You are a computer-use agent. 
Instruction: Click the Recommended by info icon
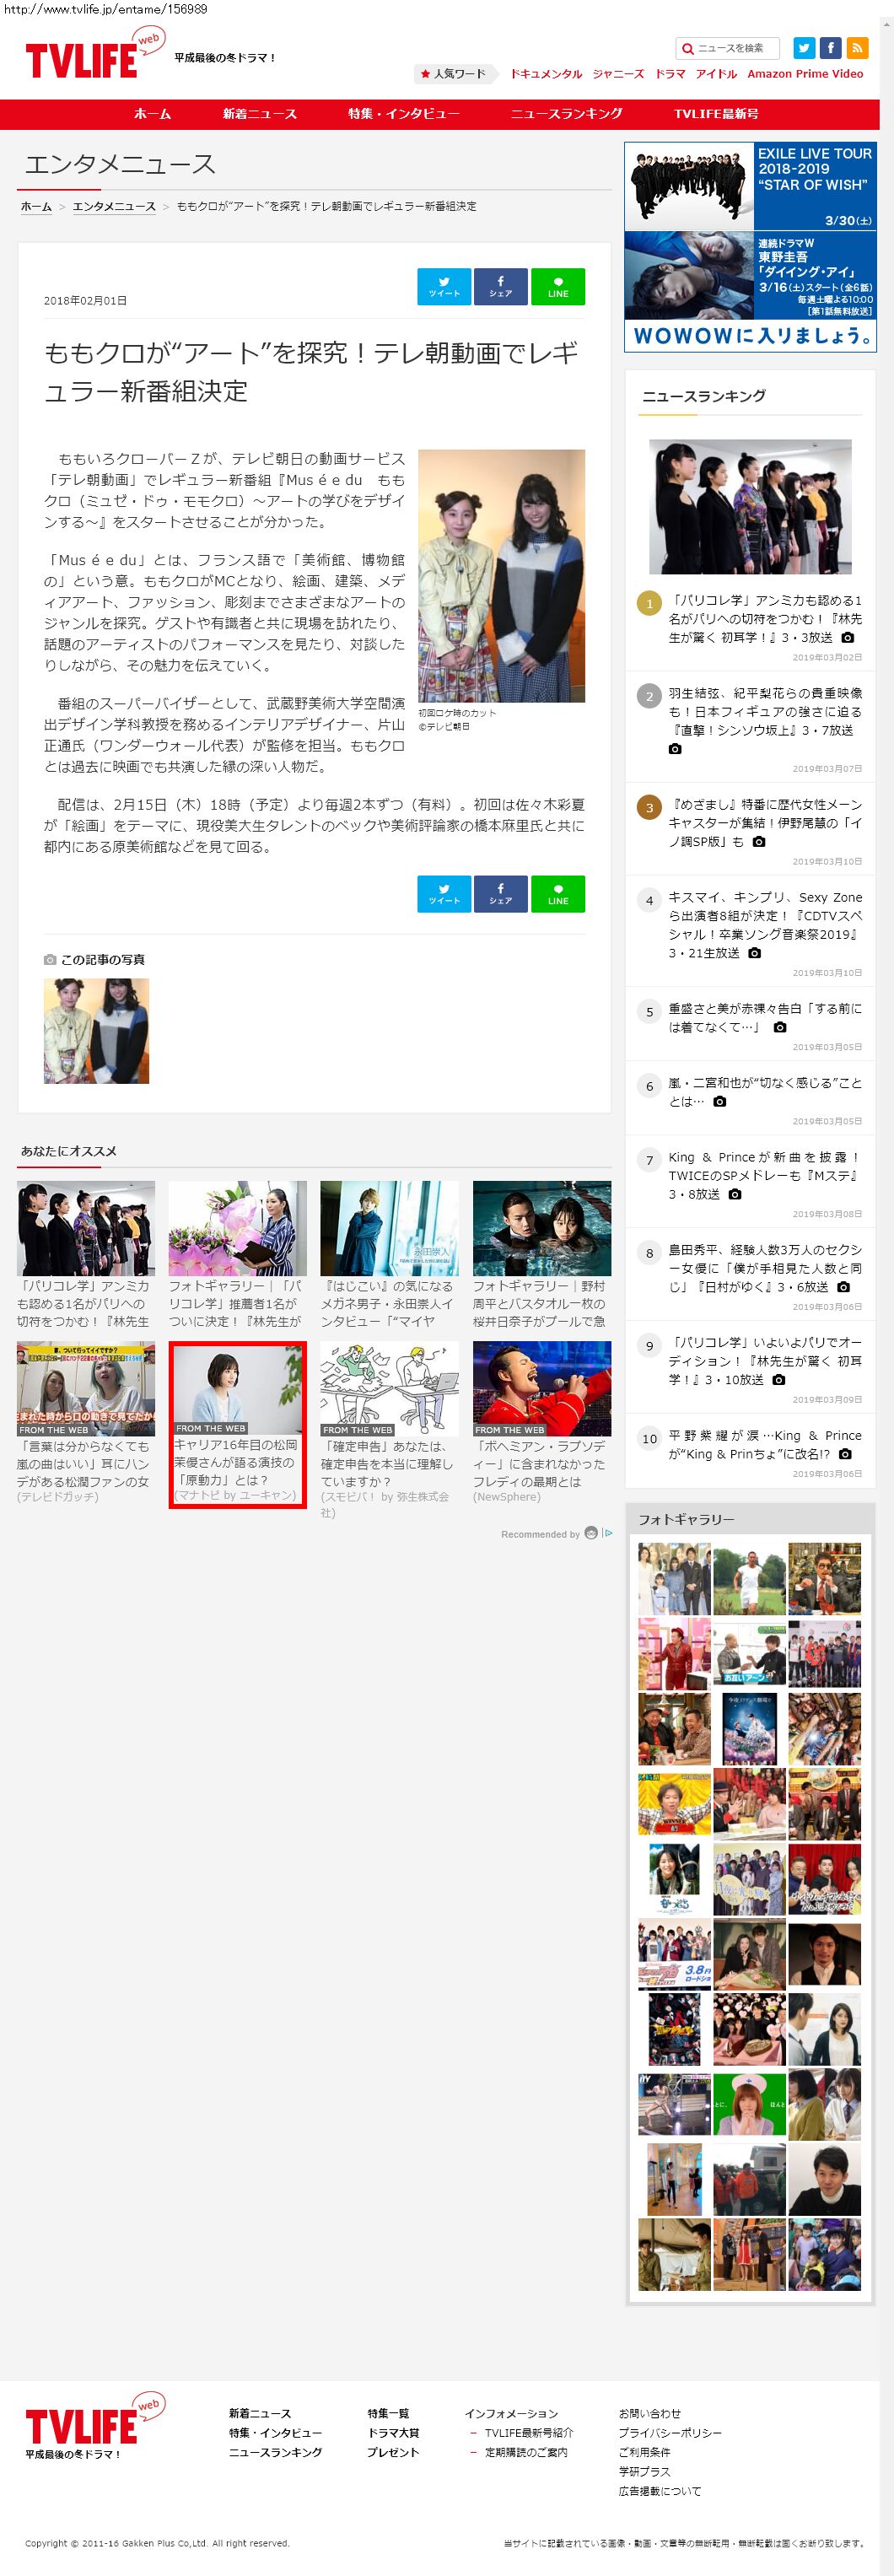point(607,1534)
